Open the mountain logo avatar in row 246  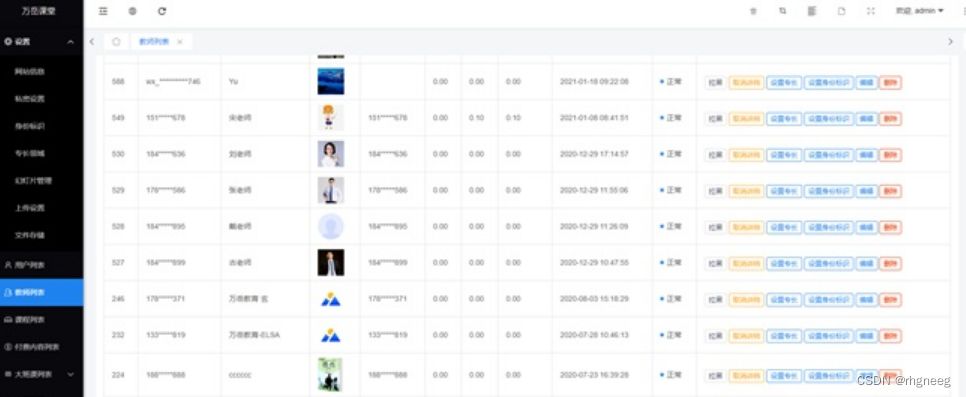(x=331, y=299)
